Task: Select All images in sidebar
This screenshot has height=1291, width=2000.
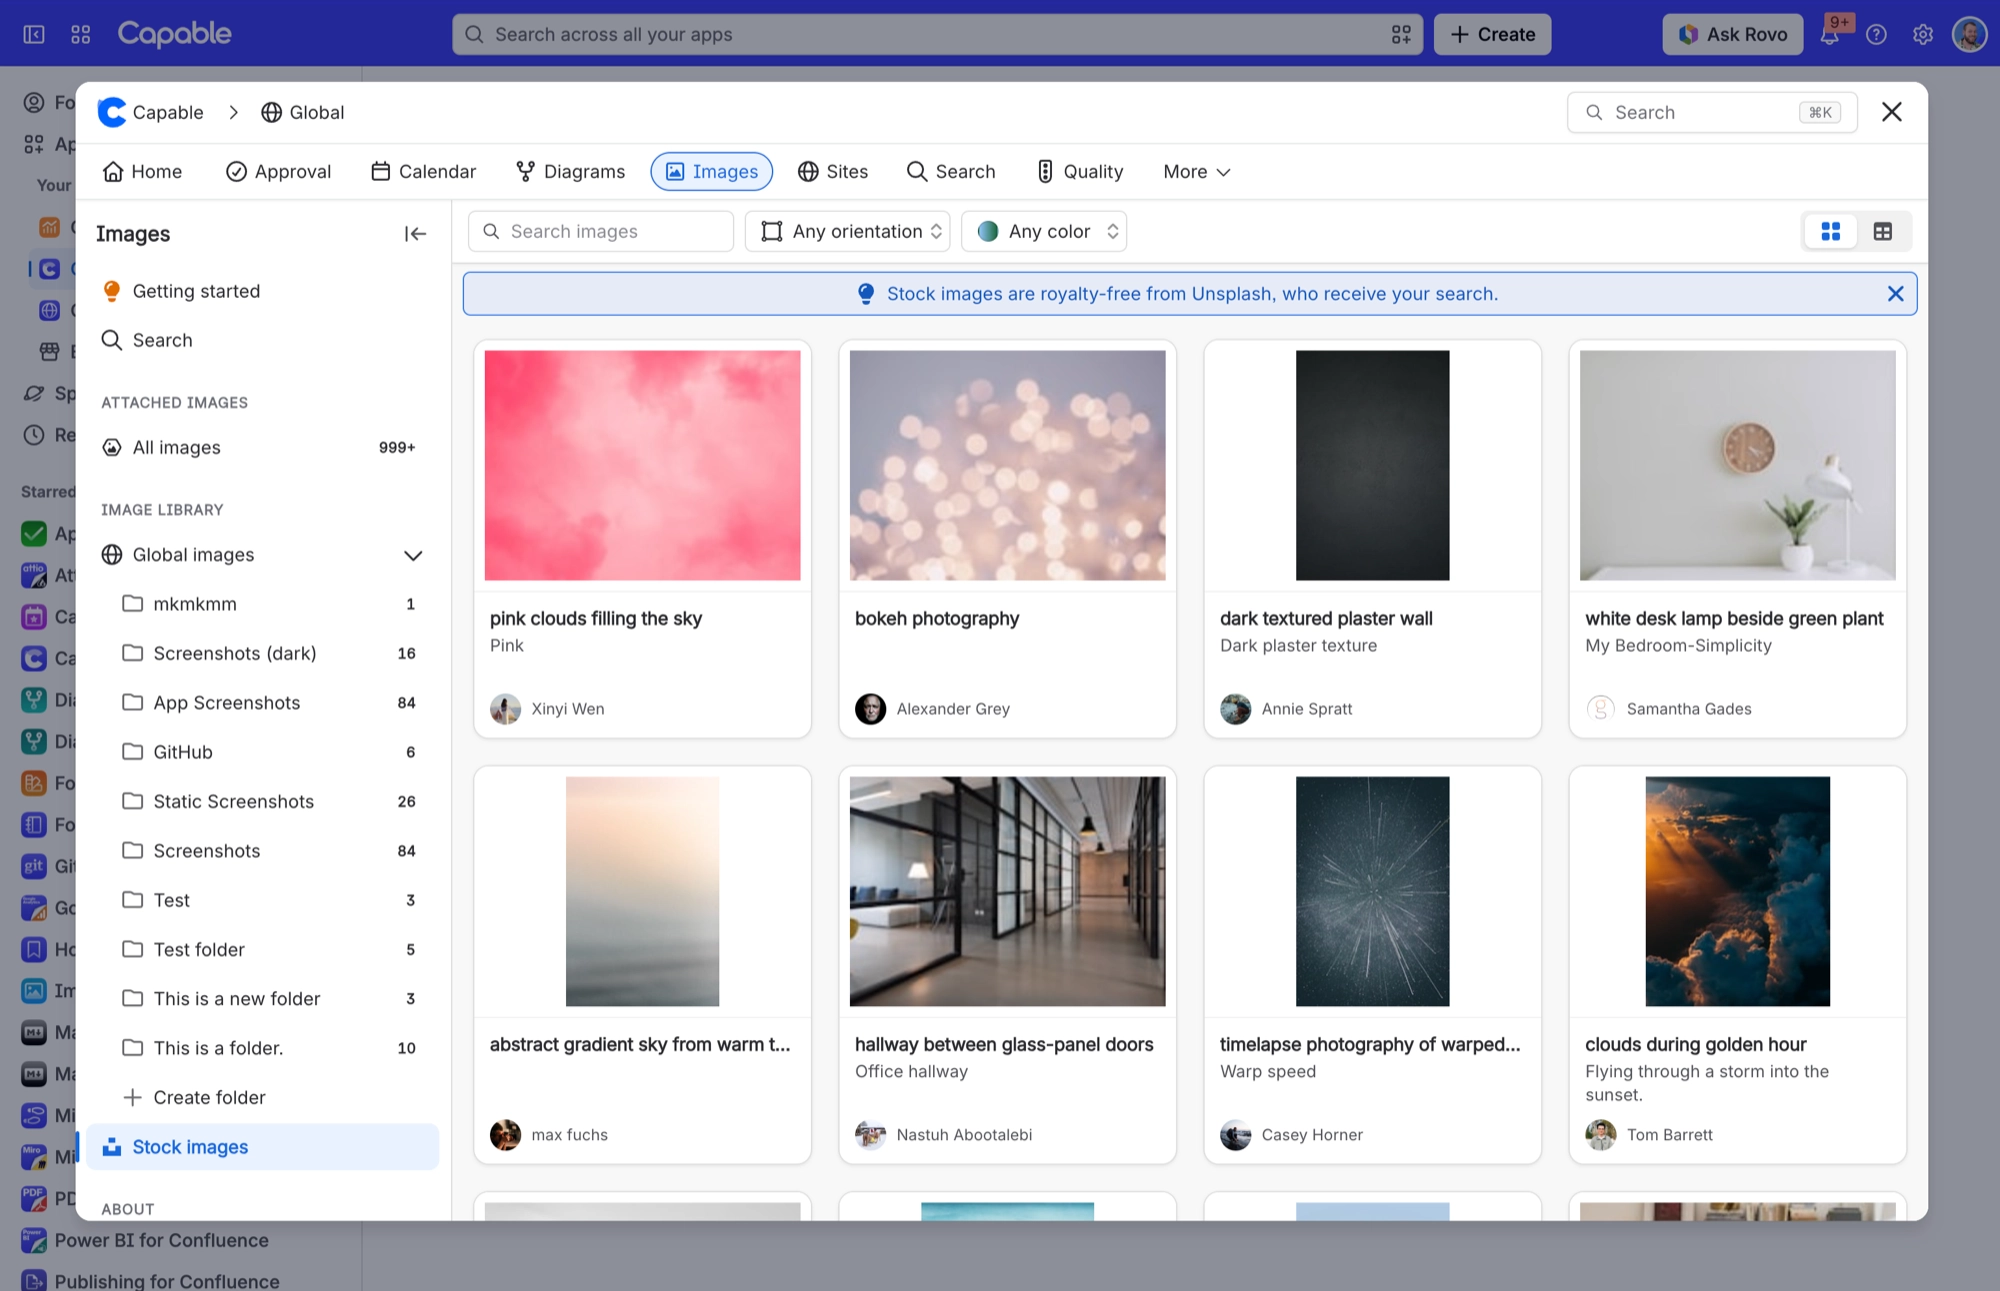Action: [262, 448]
